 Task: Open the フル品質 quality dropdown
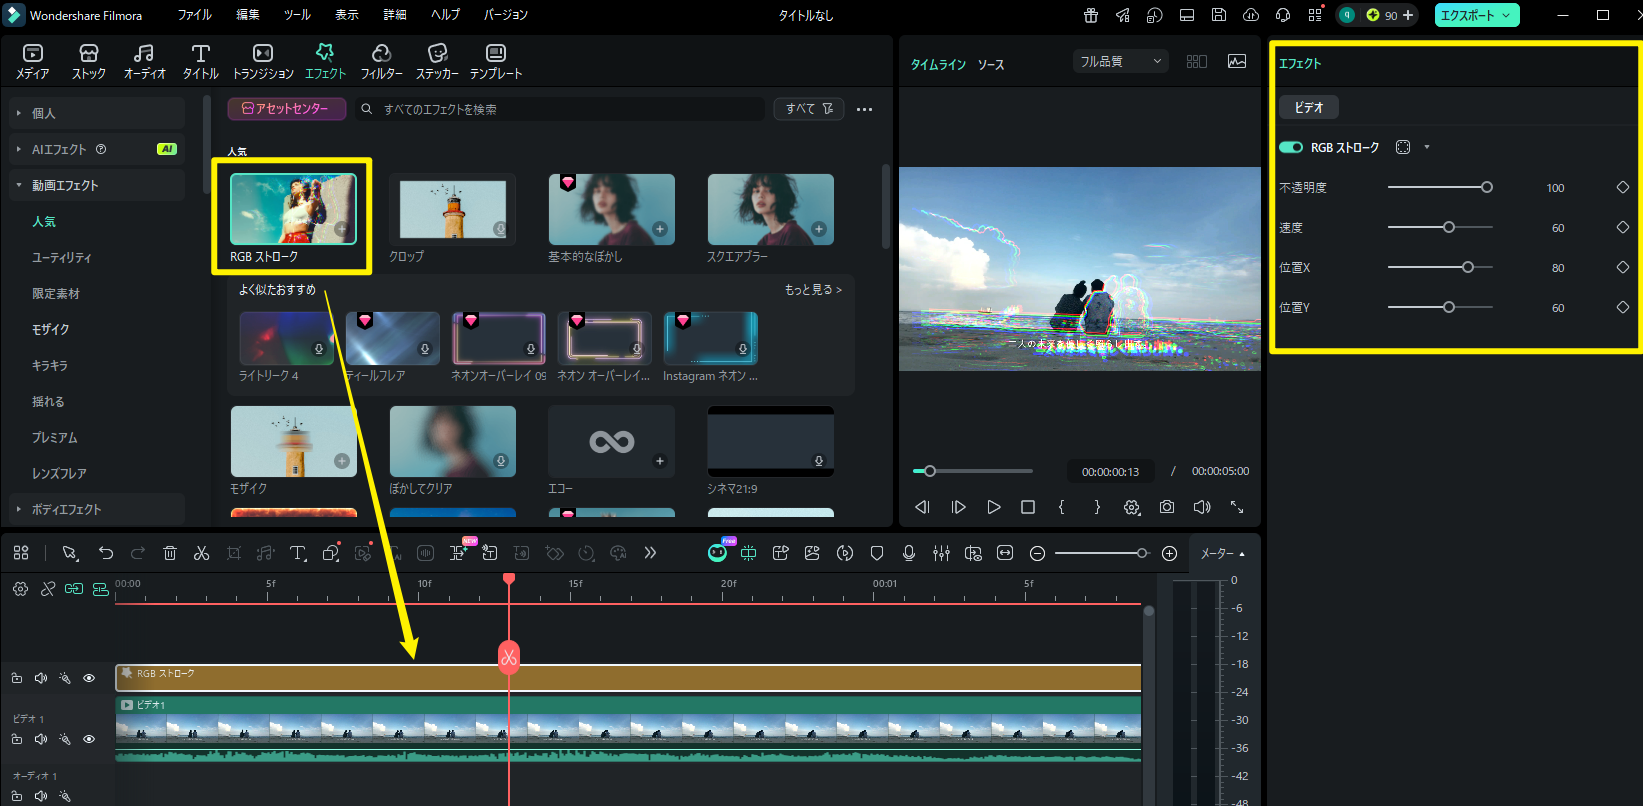[1120, 61]
